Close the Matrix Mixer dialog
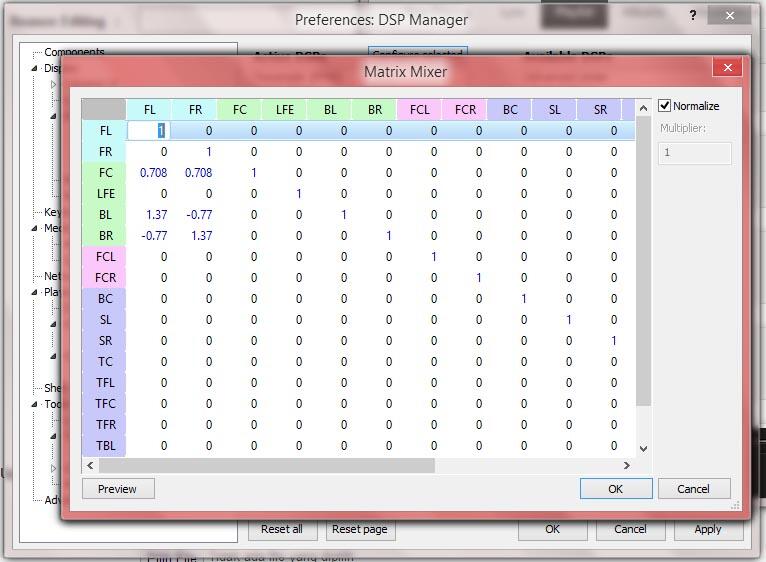Viewport: 766px width, 562px height. (x=727, y=67)
